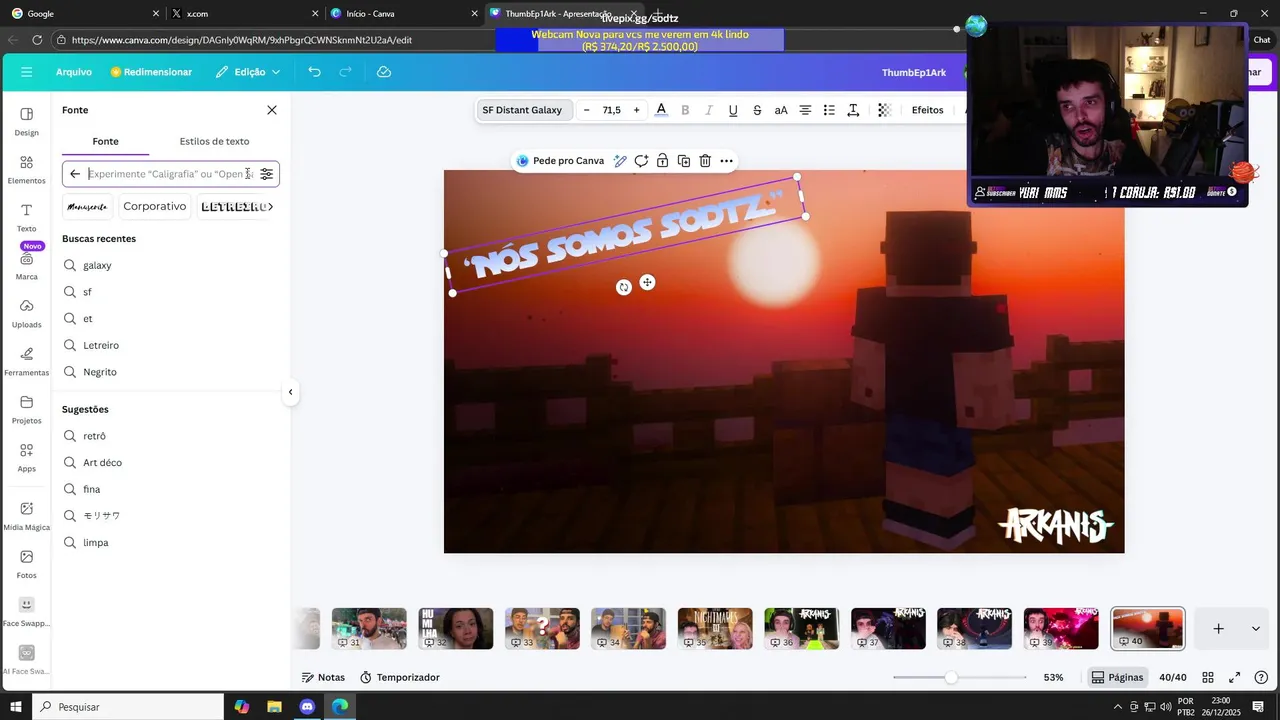Open the Texto sidebar tool
The image size is (1280, 720).
[26, 217]
